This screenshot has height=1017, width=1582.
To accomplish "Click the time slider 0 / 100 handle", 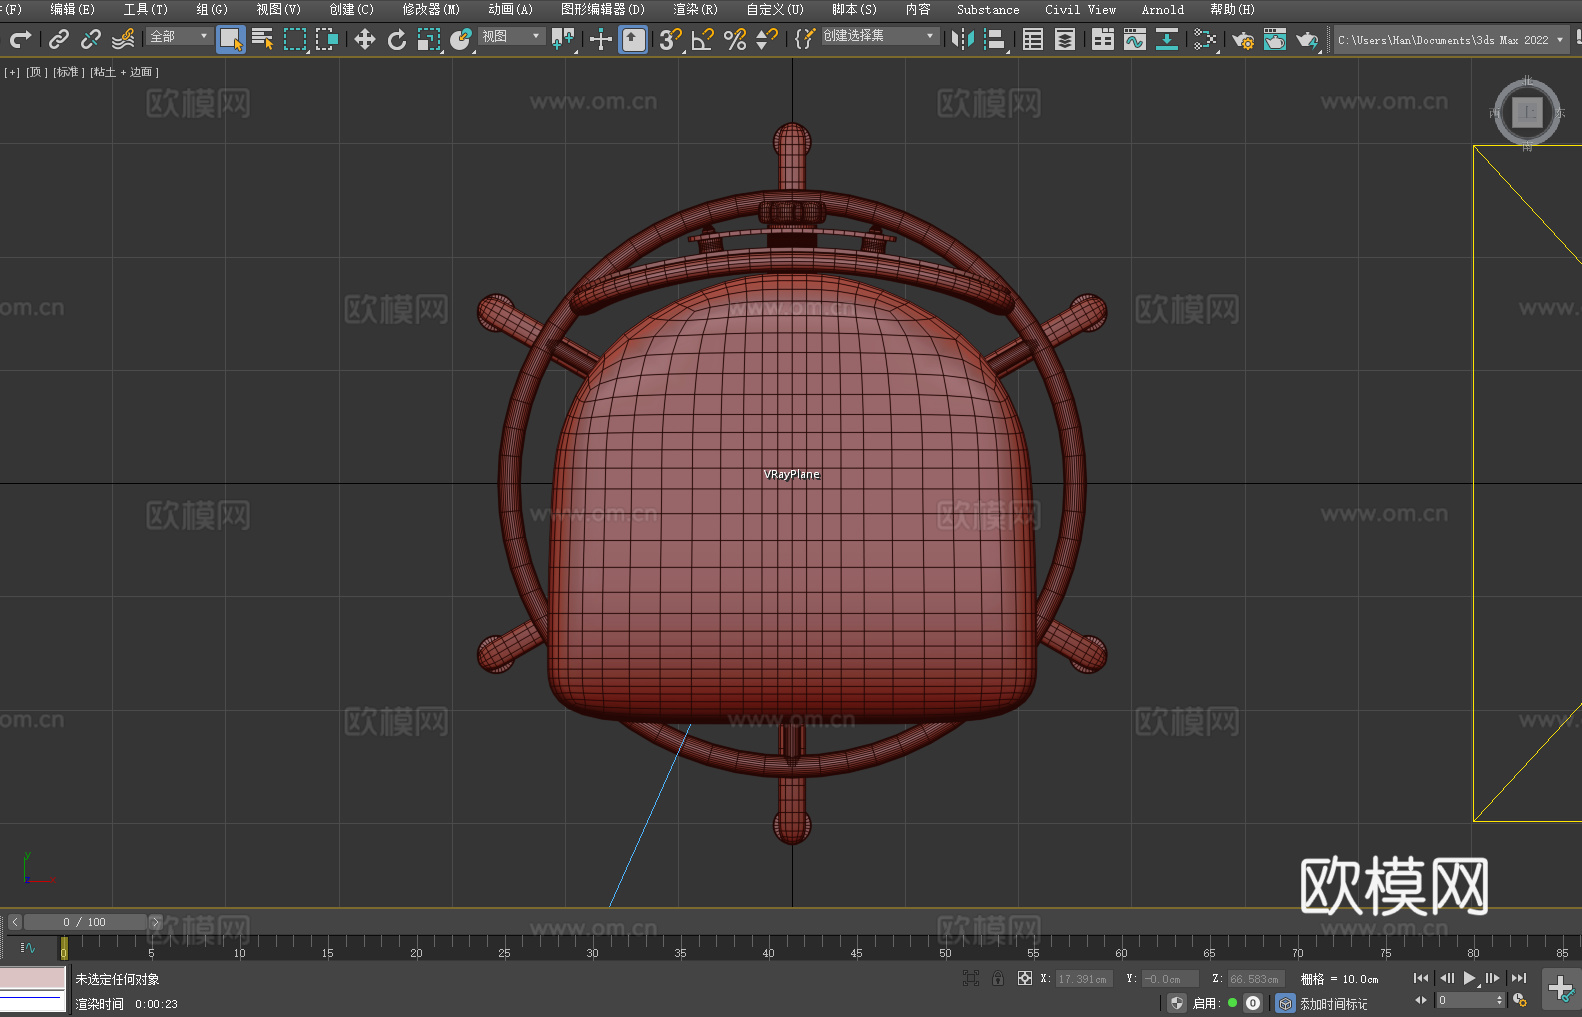I will click(x=85, y=922).
